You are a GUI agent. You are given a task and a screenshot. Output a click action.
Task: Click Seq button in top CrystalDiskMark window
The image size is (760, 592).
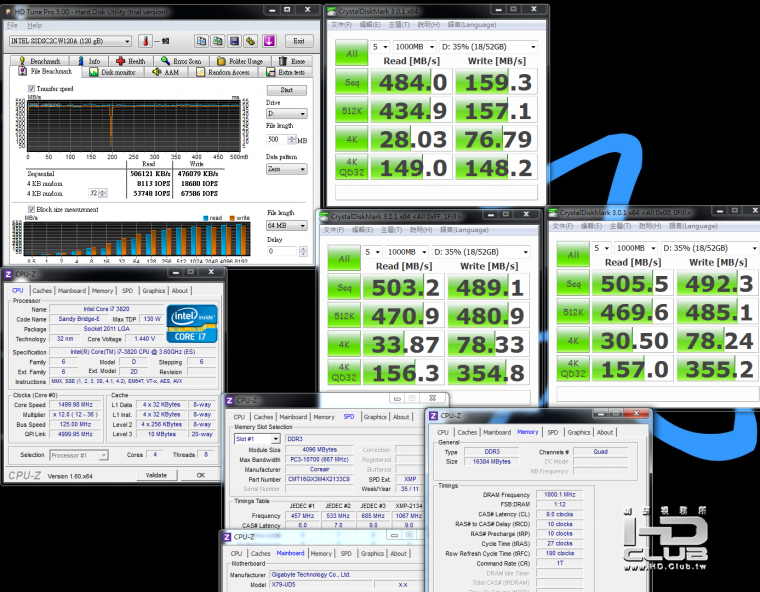click(x=352, y=82)
